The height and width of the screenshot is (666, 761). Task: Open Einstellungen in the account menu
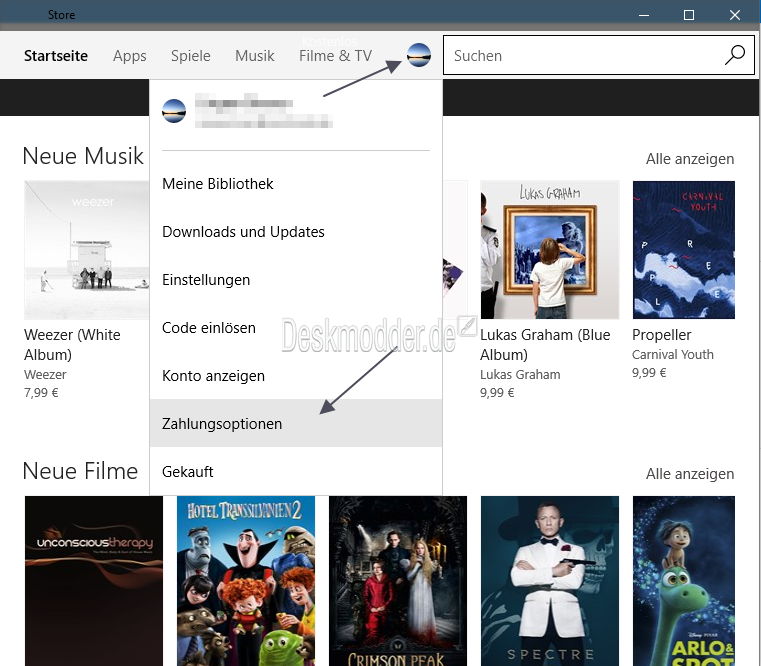(296, 280)
